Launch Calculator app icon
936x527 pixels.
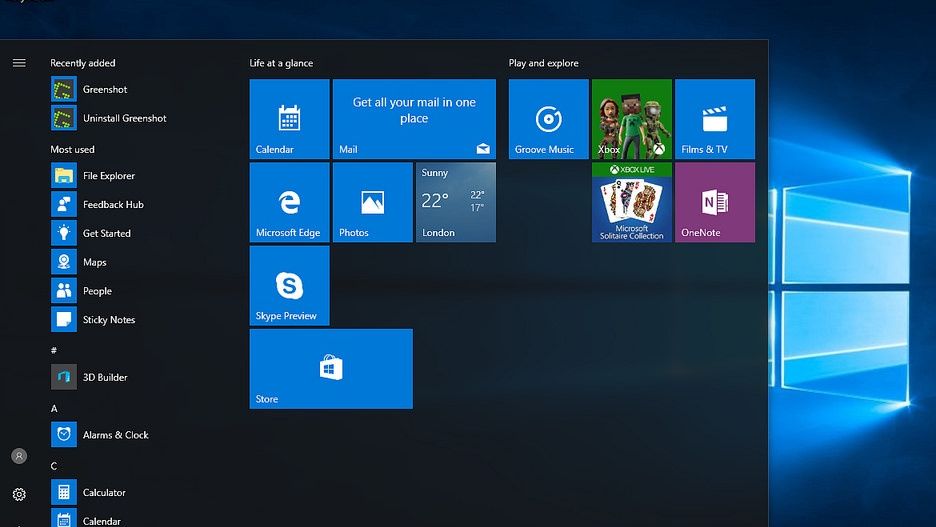tap(64, 492)
